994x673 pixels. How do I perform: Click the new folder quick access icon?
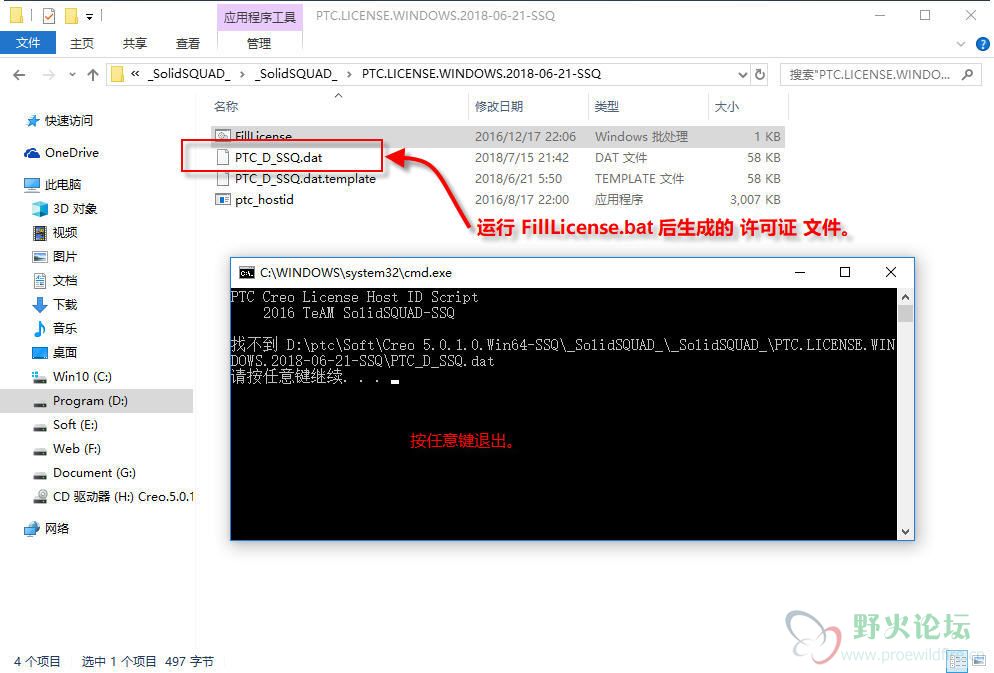click(x=72, y=15)
